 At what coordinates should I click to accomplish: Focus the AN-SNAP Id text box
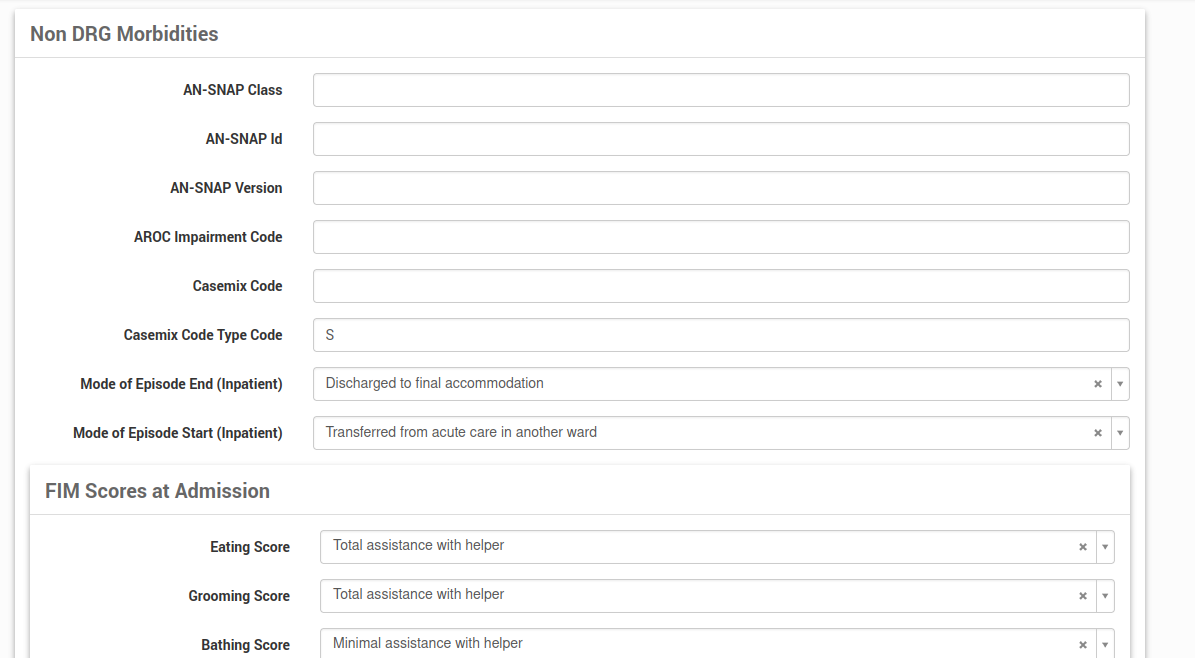coord(720,139)
